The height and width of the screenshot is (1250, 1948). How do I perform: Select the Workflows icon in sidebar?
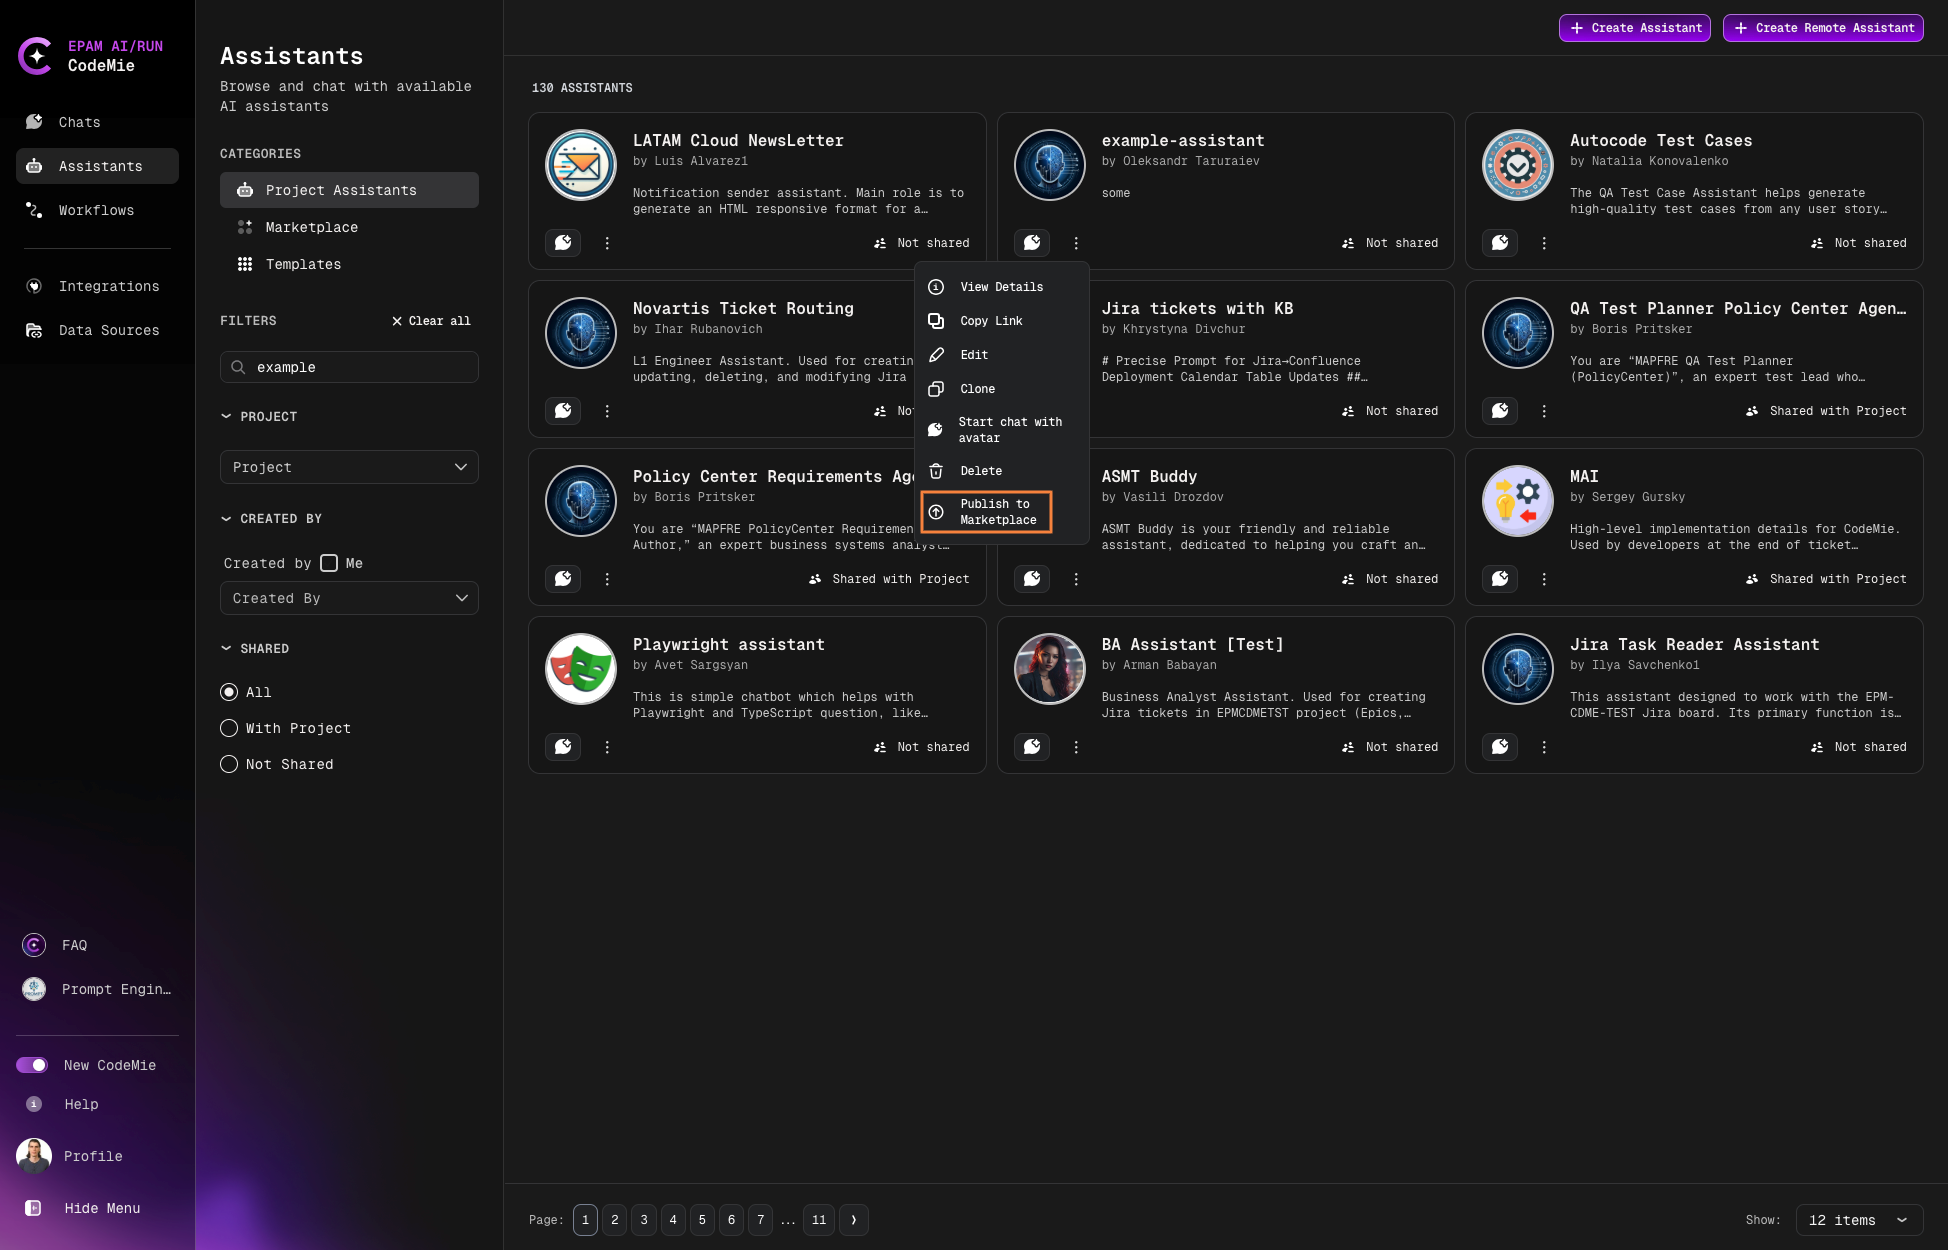coord(34,210)
